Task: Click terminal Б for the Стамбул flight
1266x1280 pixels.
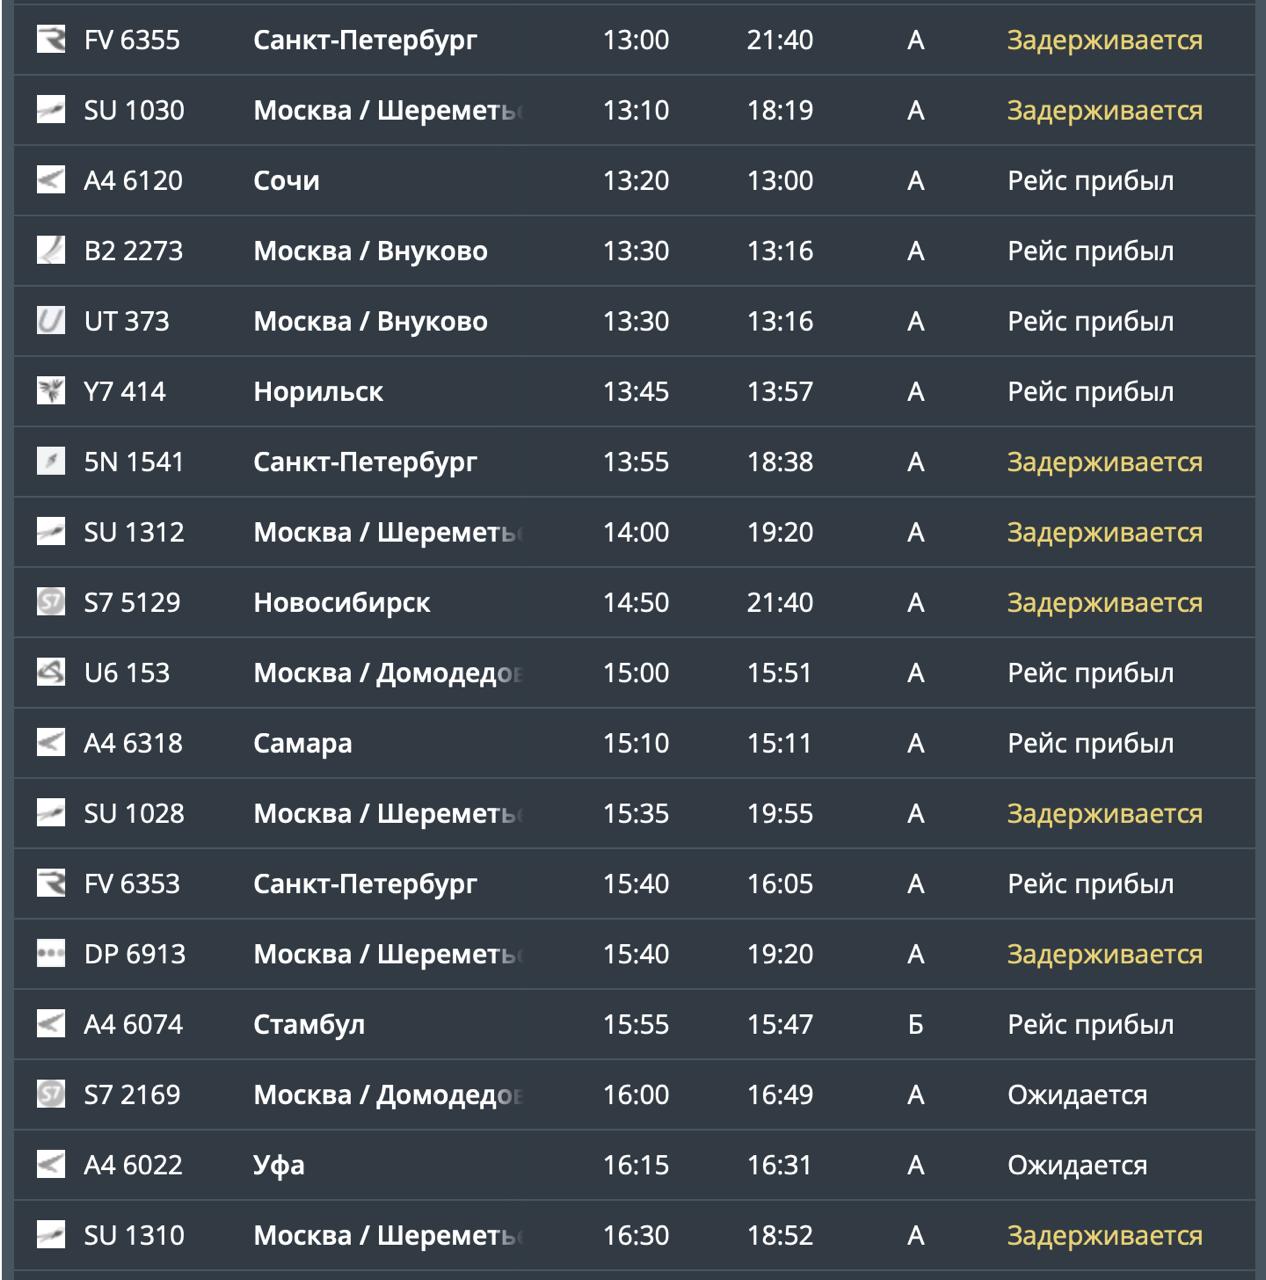Action: click(x=915, y=1024)
